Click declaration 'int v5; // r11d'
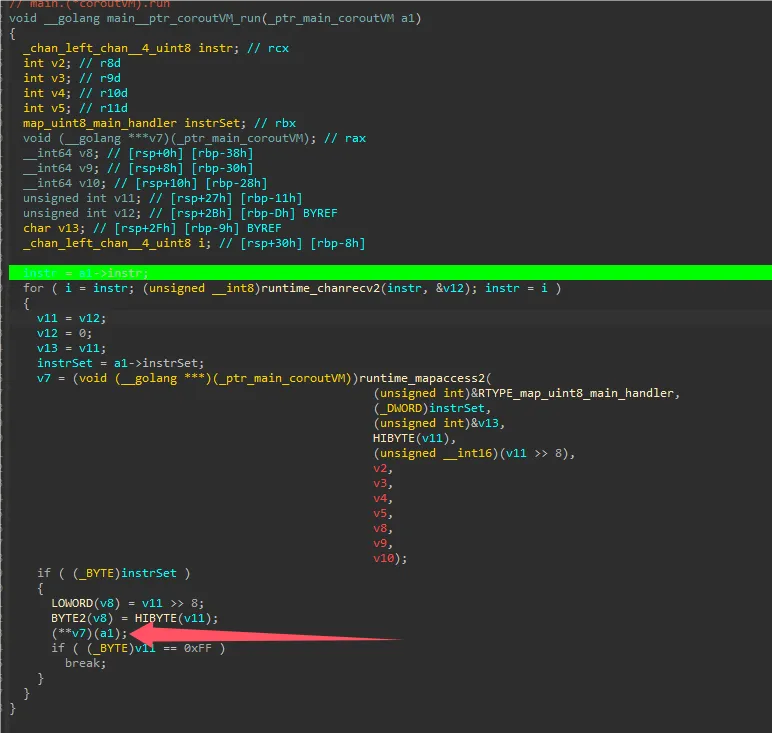 tap(75, 108)
